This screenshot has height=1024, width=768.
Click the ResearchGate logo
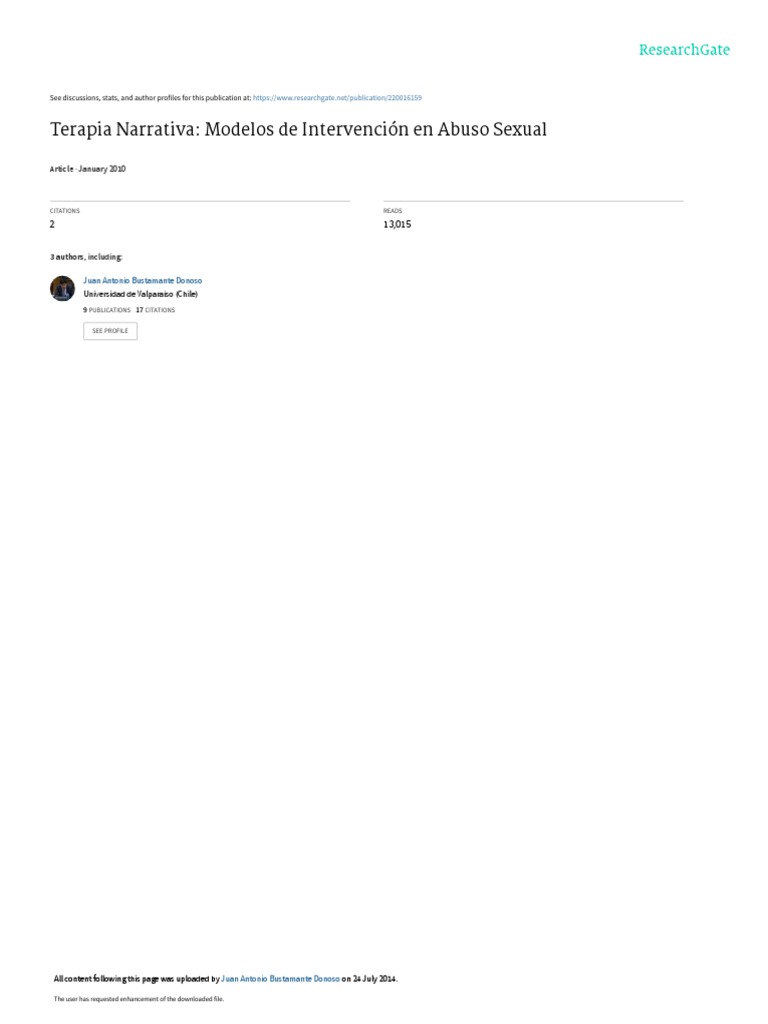(684, 50)
